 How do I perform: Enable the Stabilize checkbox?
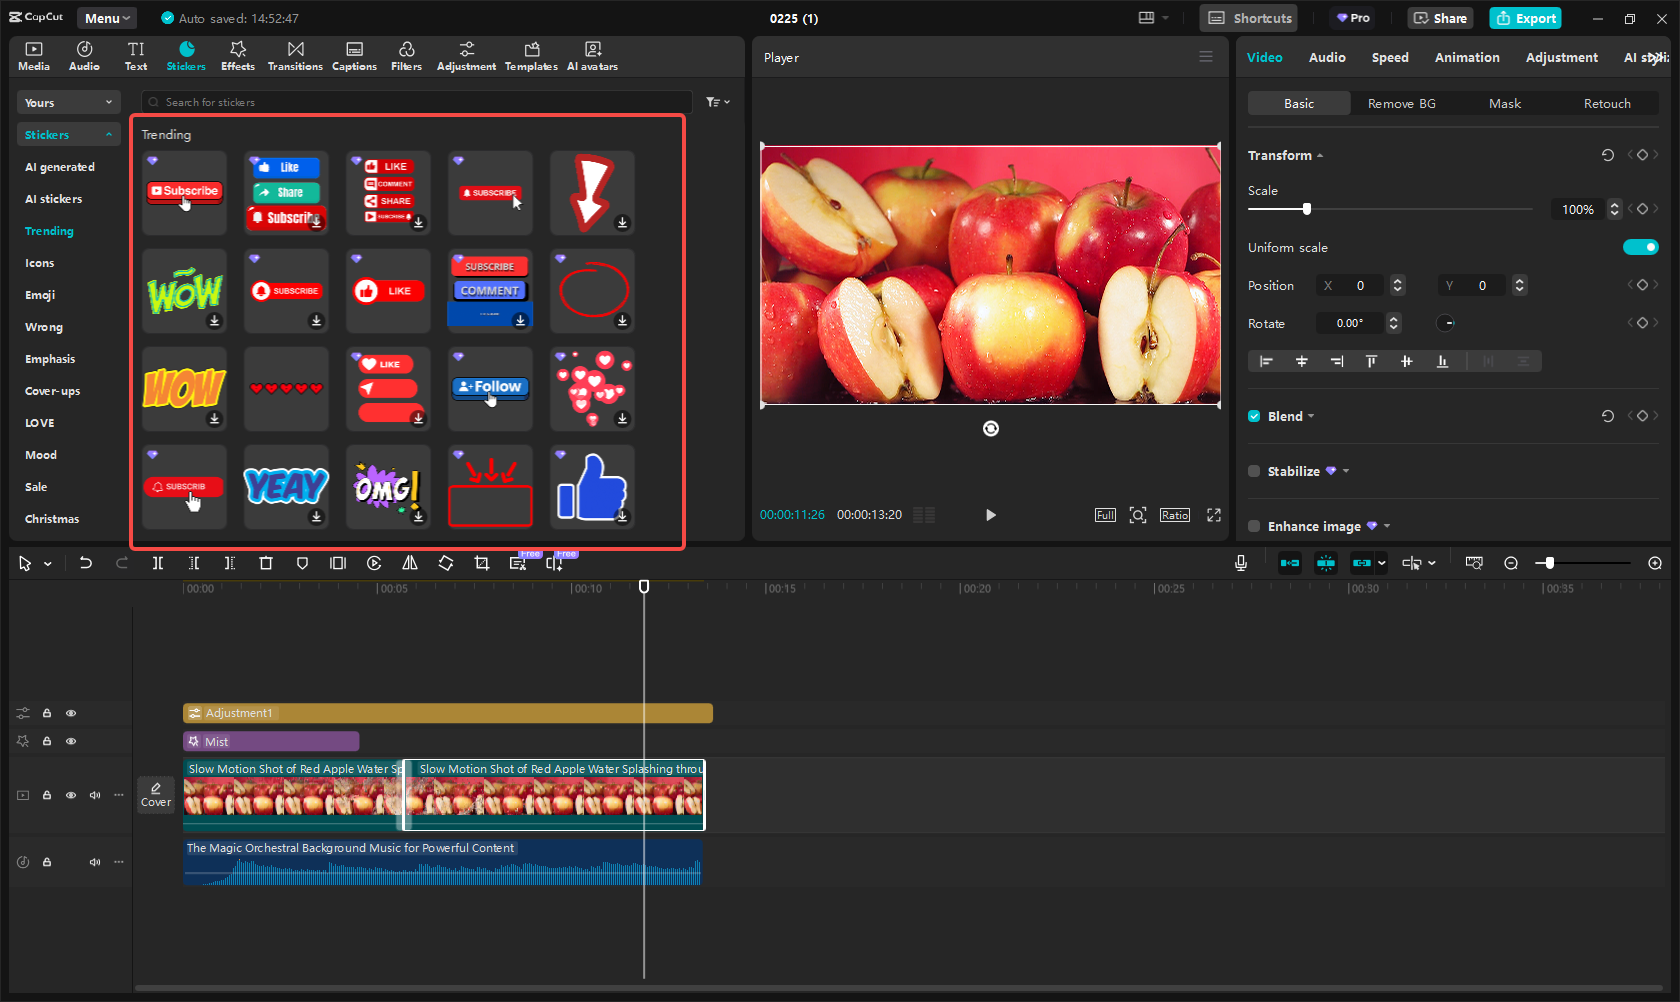(1254, 471)
